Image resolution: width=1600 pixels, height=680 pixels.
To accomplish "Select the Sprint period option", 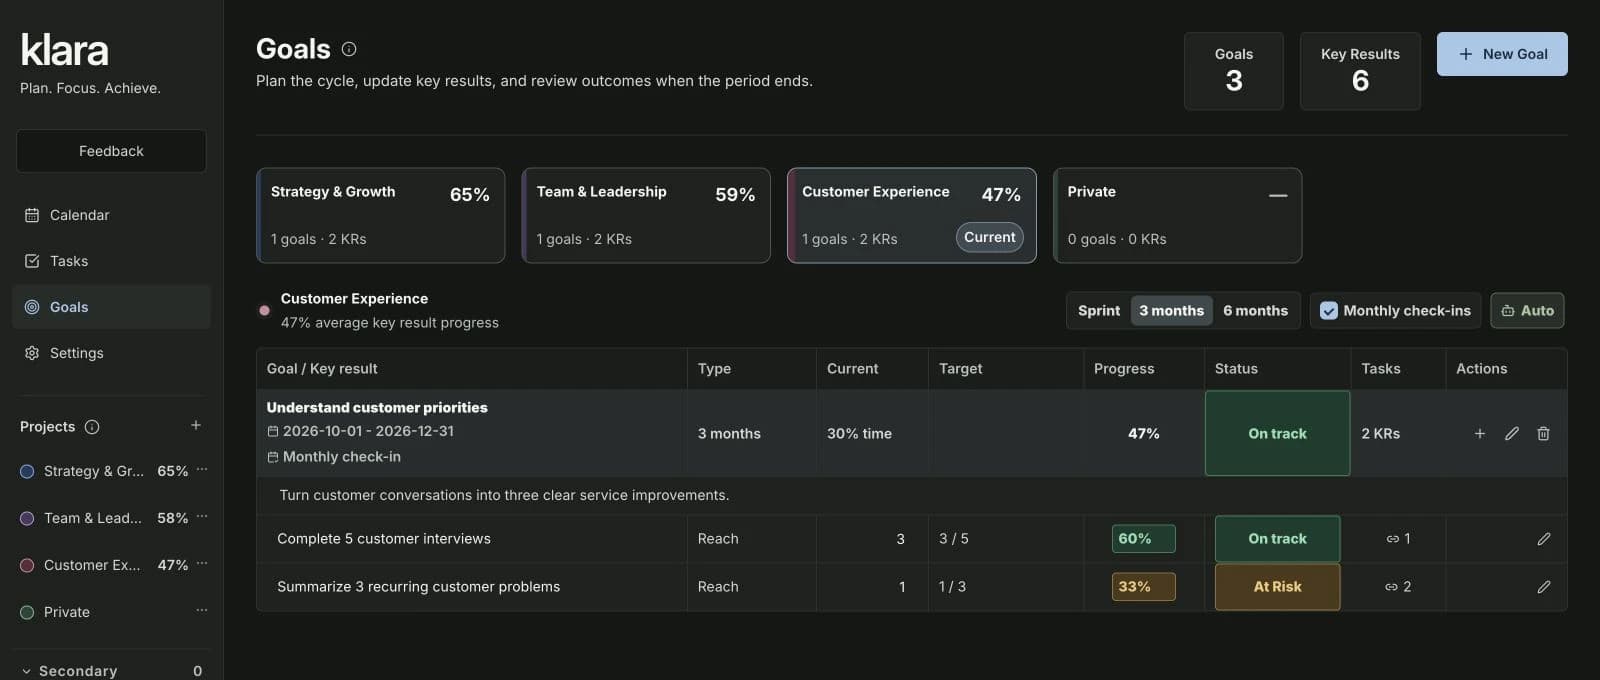I will tap(1099, 311).
